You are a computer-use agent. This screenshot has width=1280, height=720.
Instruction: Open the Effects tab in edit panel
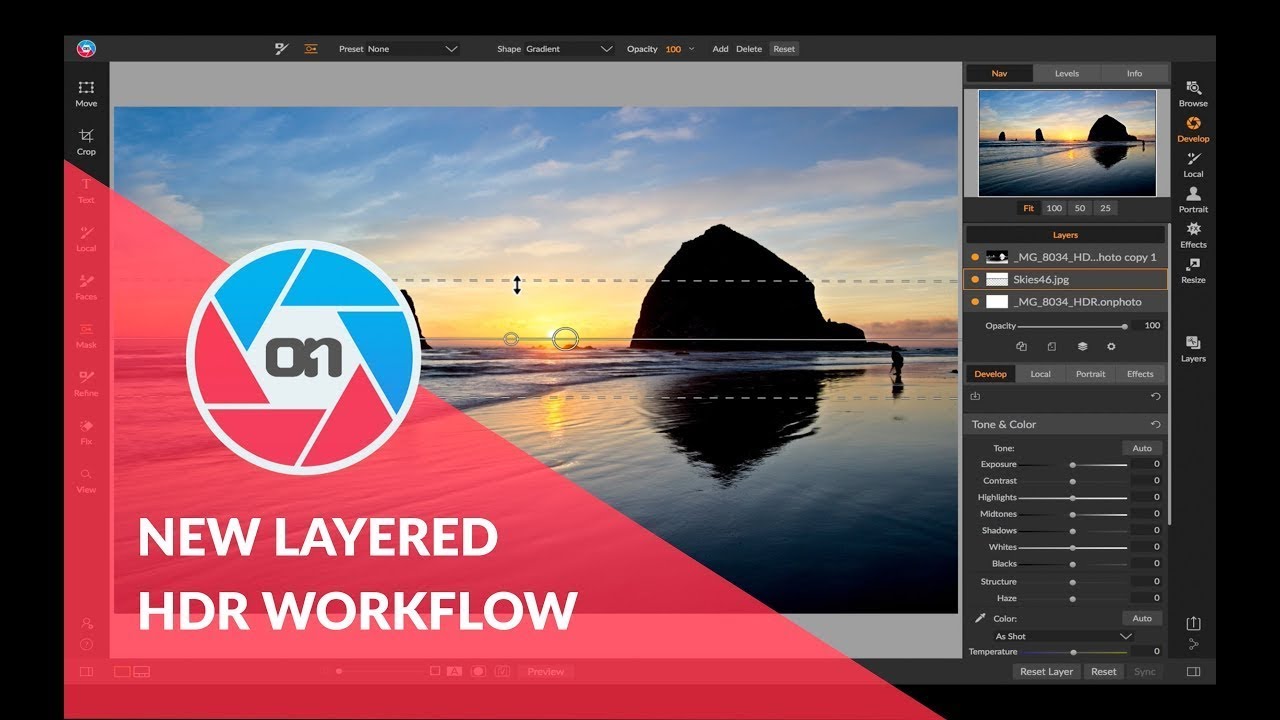point(1140,374)
